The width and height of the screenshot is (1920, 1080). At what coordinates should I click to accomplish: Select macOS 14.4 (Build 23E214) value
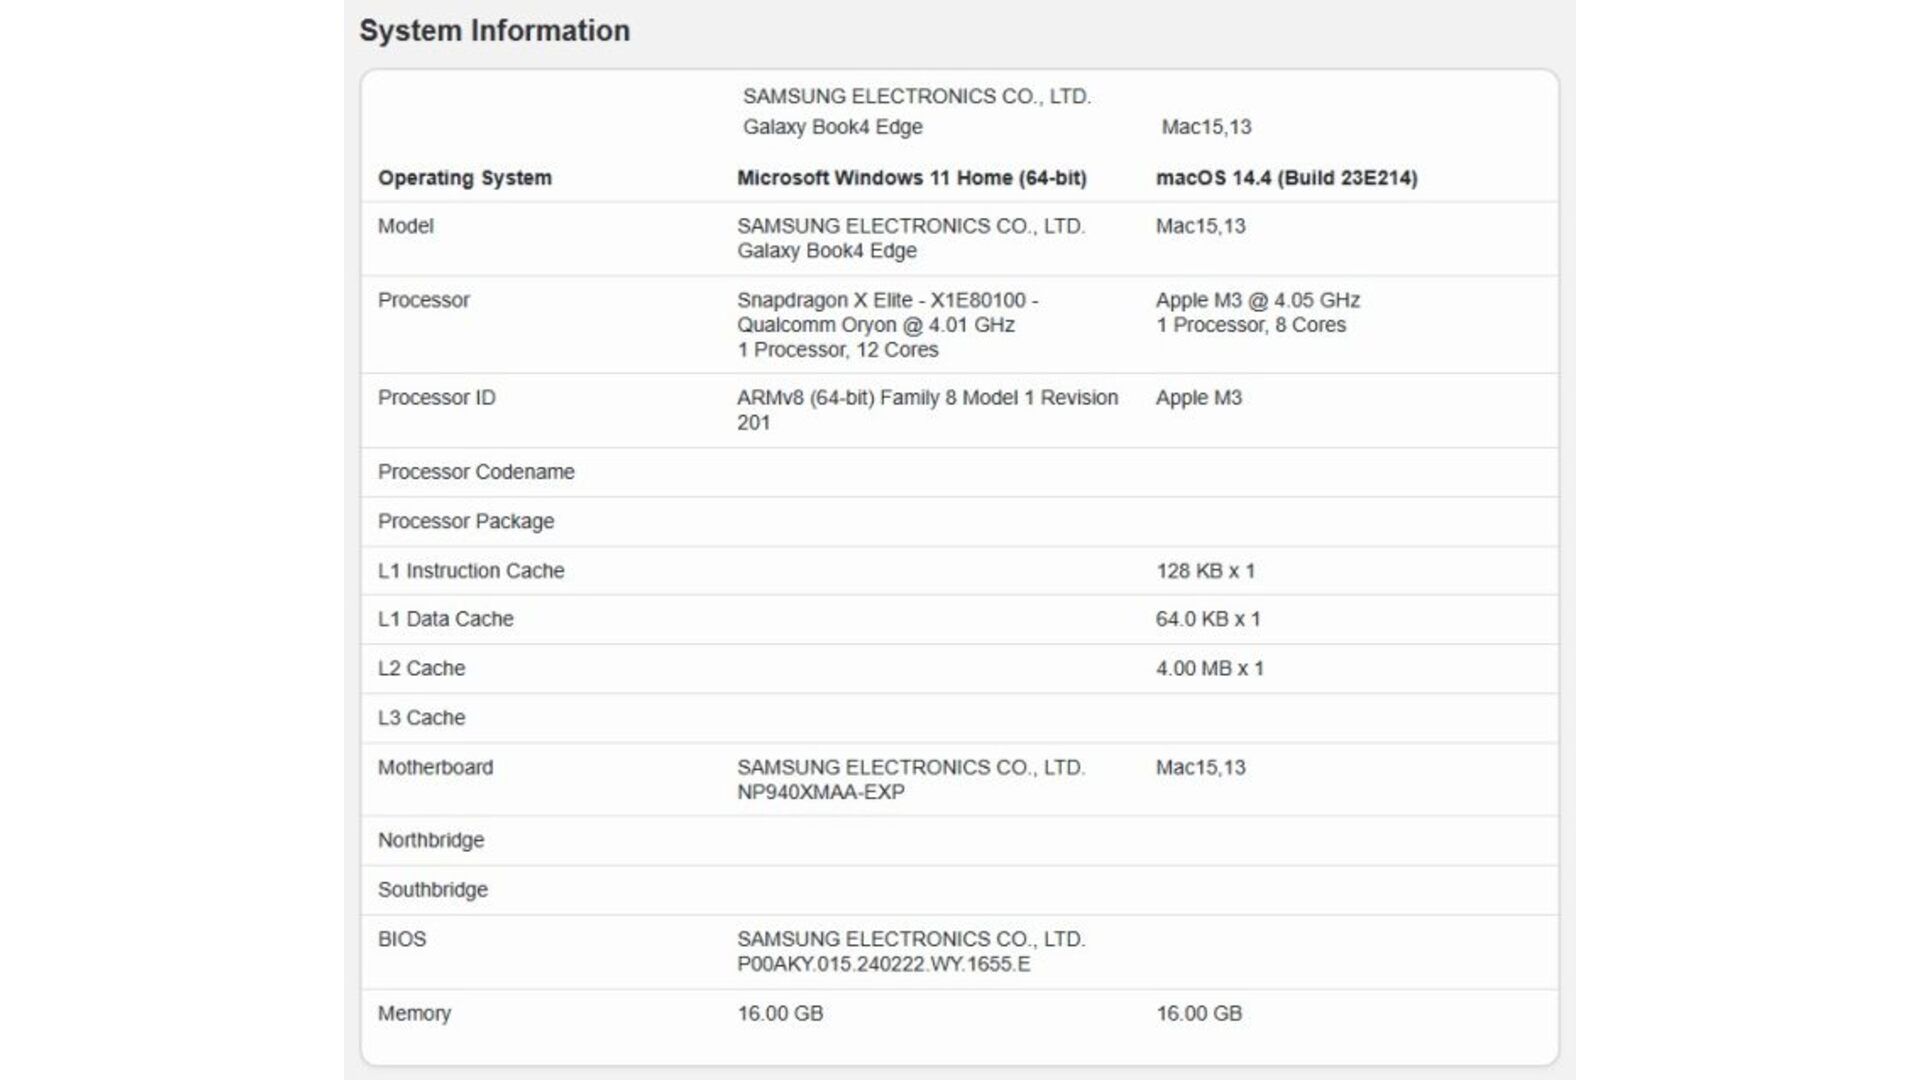pos(1286,178)
